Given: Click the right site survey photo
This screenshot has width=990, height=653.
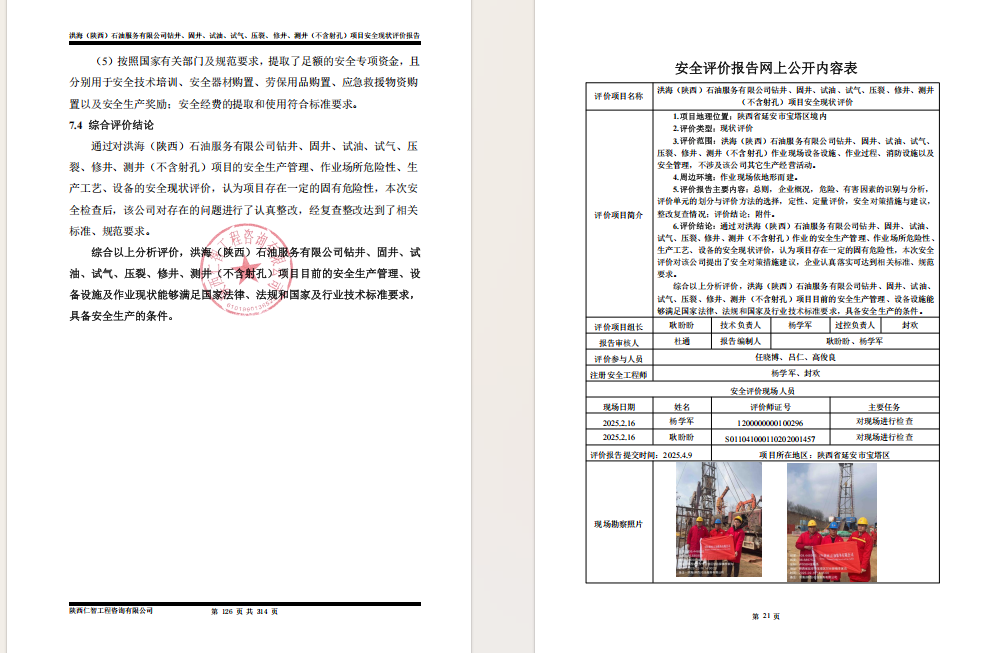Looking at the screenshot, I should (x=831, y=521).
